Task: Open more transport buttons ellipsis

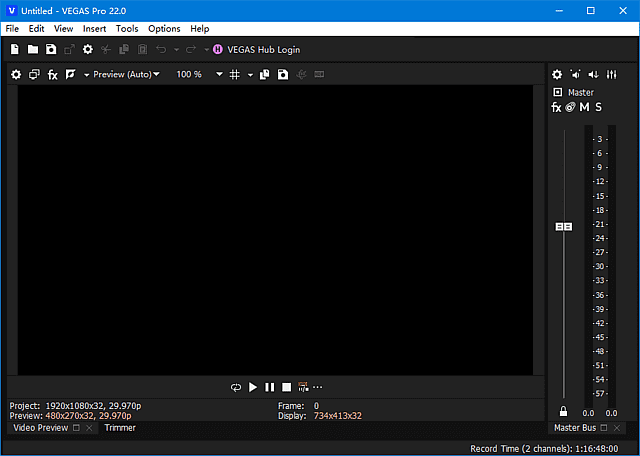Action: pyautogui.click(x=318, y=387)
